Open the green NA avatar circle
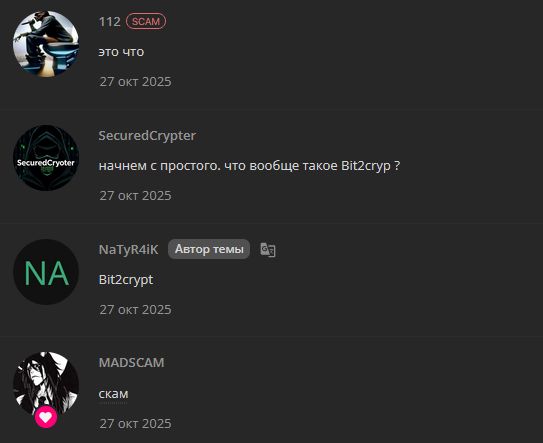 pyautogui.click(x=46, y=272)
